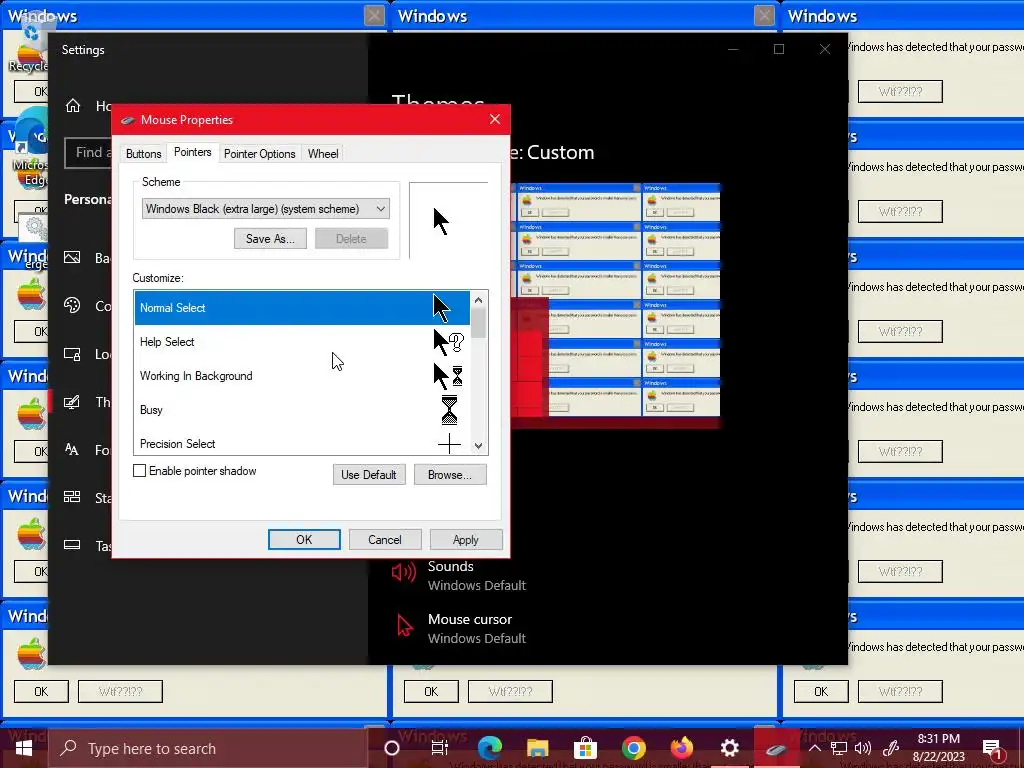Click Mouse cursor icon in Themes
The width and height of the screenshot is (1024, 768).
pos(405,625)
